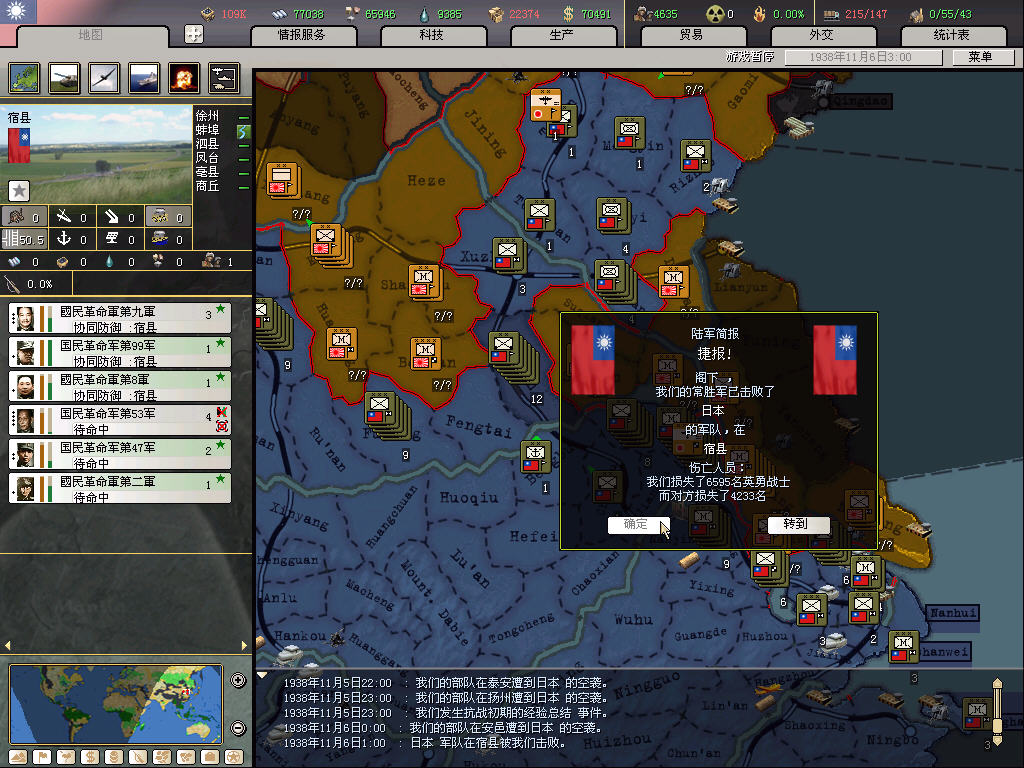The image size is (1024, 768).
Task: Select the Japanese air unit counter near Jining
Action: point(545,105)
